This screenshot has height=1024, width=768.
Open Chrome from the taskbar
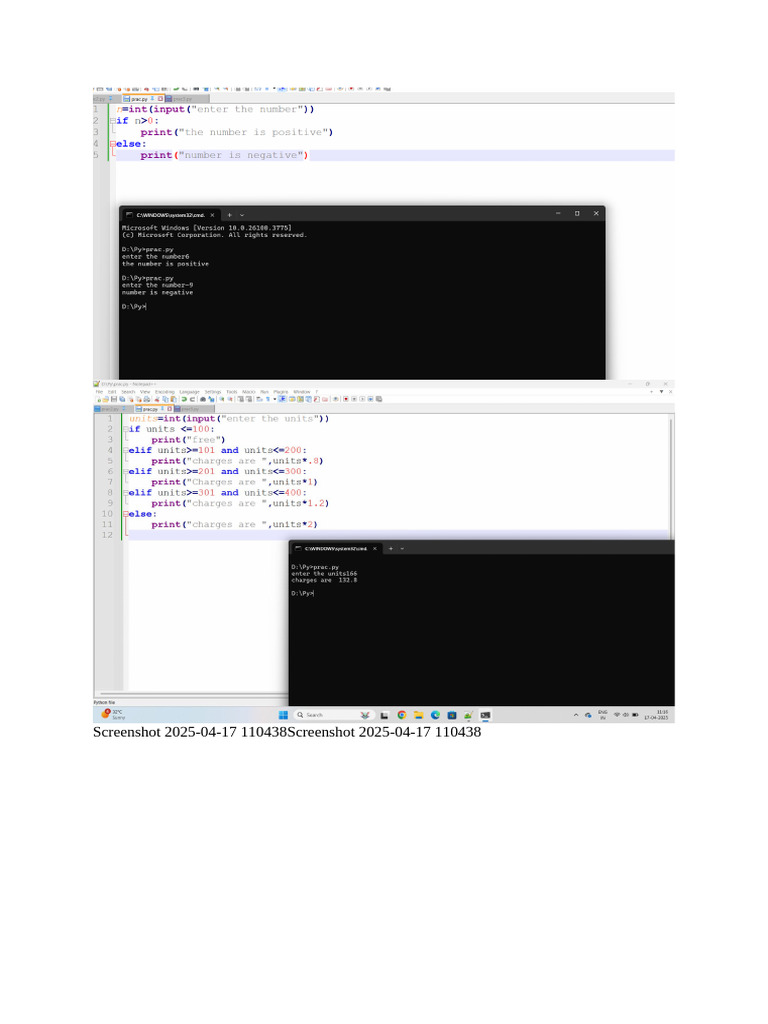pos(402,715)
